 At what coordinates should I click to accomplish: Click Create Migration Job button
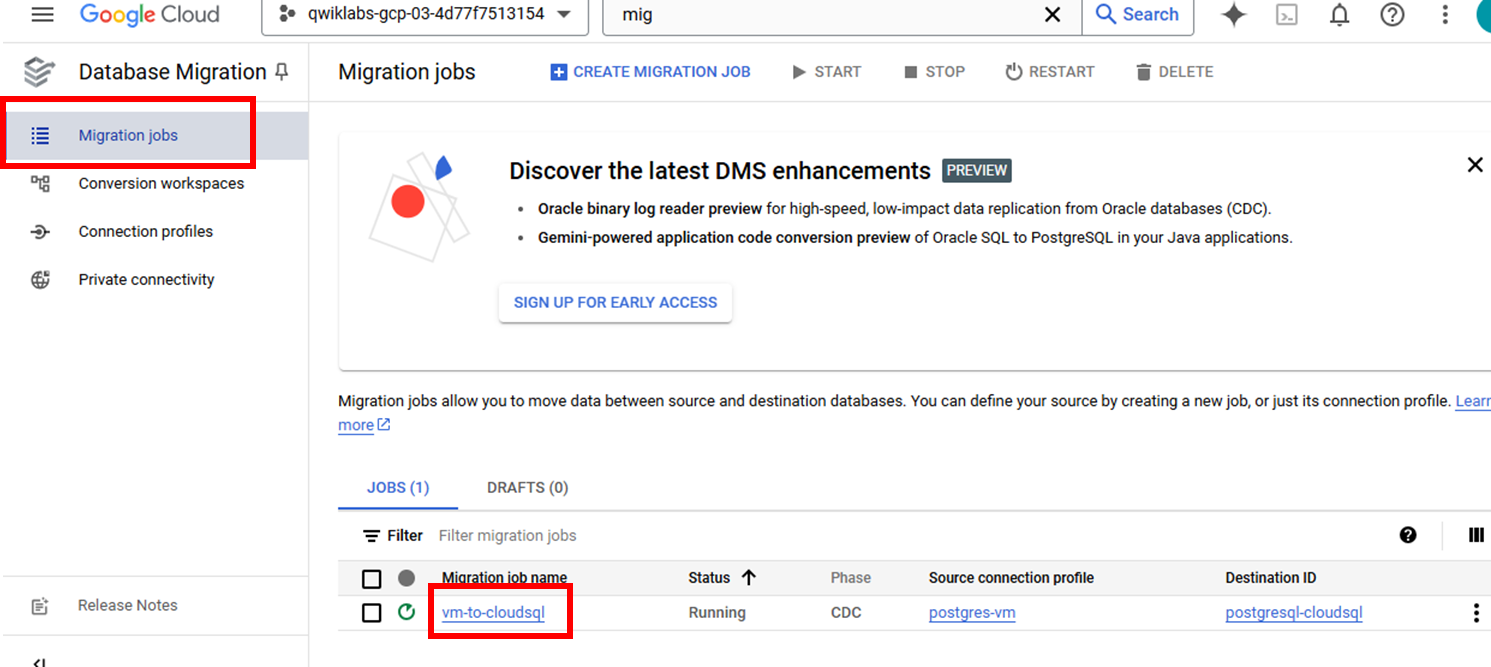pos(650,72)
